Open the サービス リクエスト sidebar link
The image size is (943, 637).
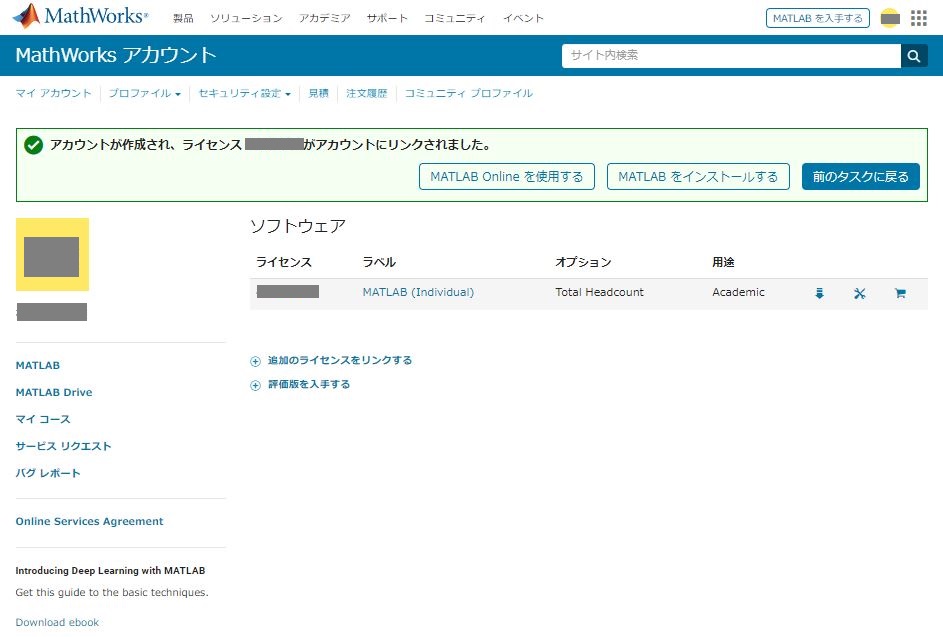[63, 446]
